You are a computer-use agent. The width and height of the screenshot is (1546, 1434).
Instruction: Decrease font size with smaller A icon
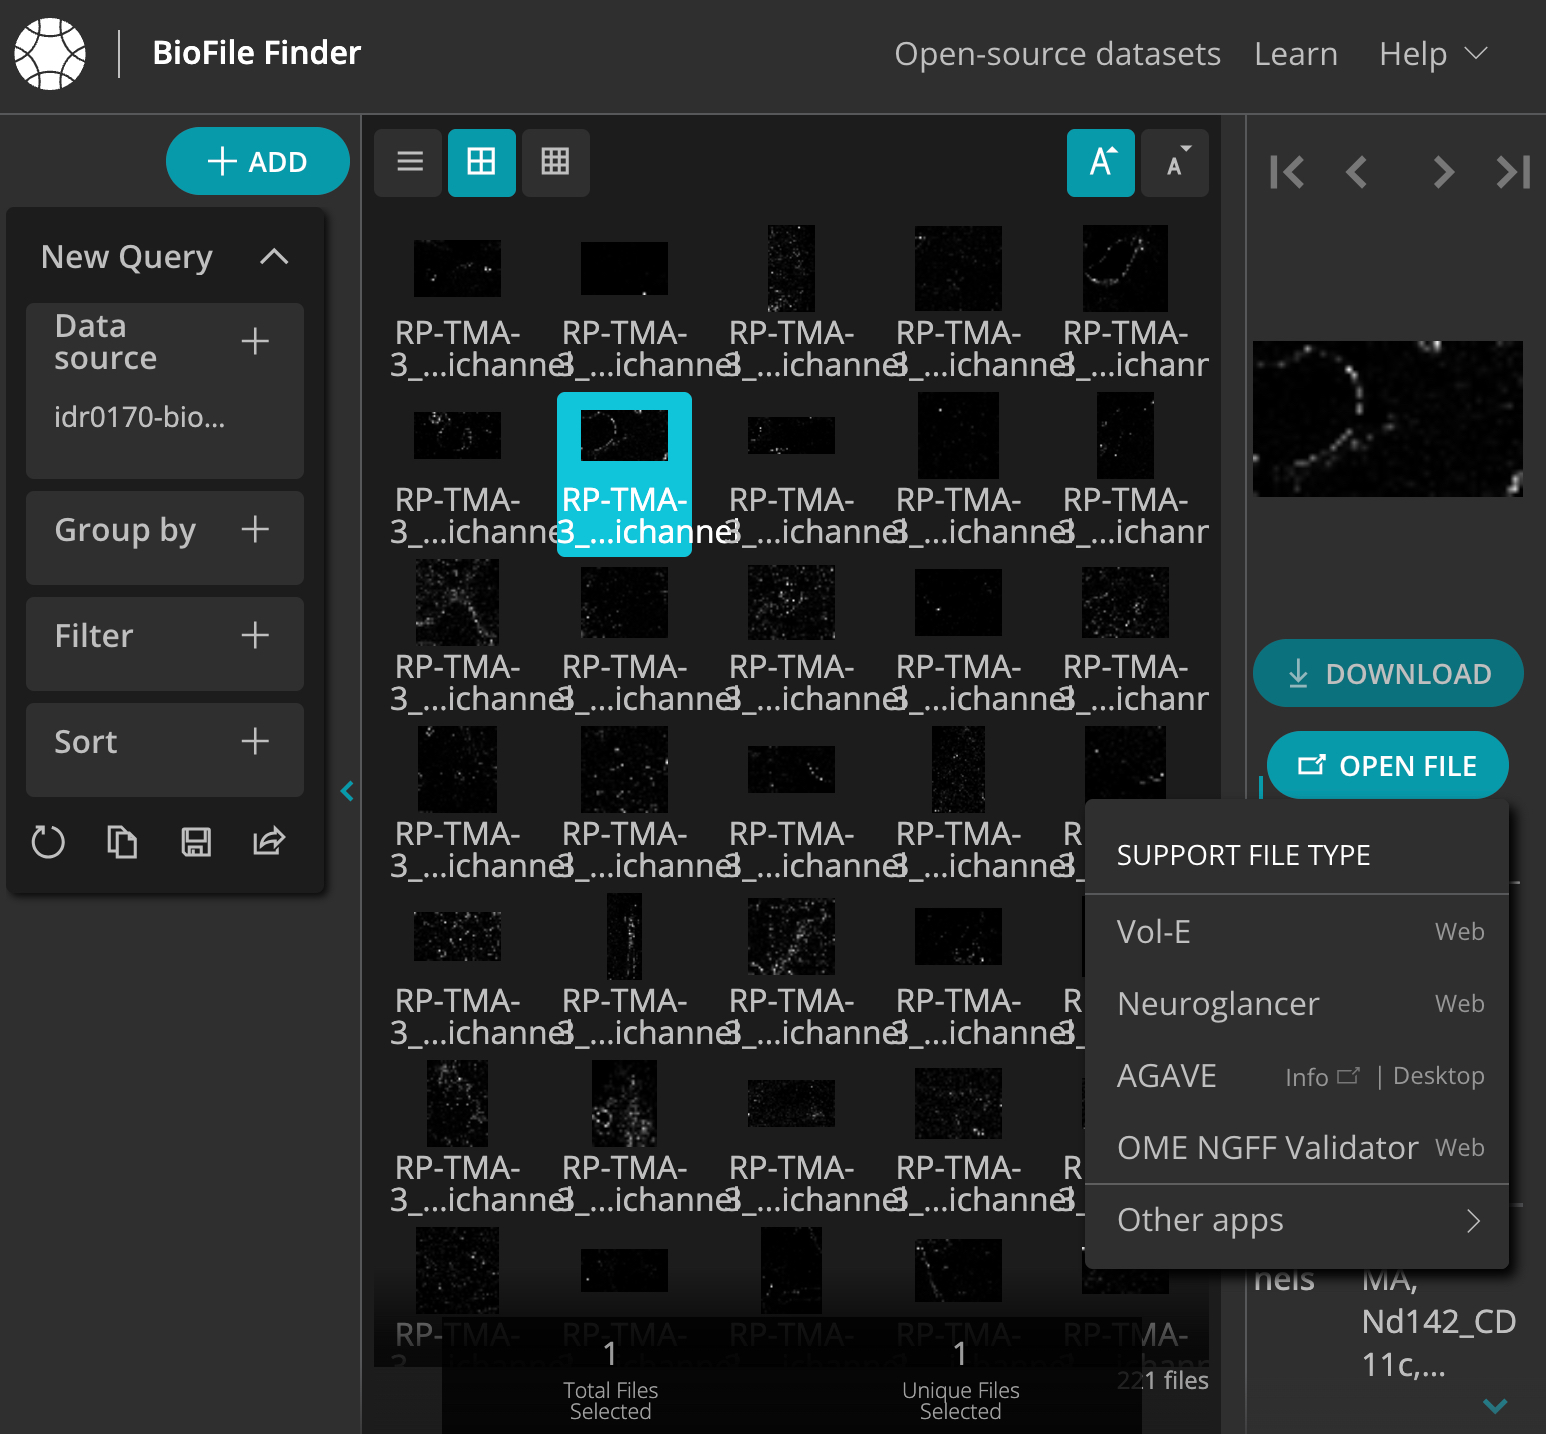pos(1175,162)
